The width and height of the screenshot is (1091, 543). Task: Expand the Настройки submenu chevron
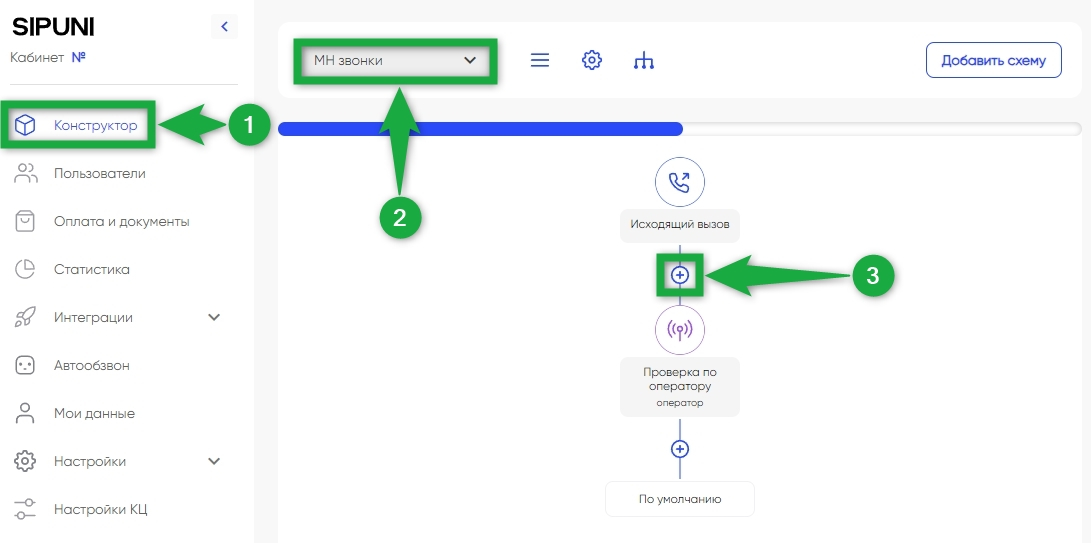[x=214, y=462]
